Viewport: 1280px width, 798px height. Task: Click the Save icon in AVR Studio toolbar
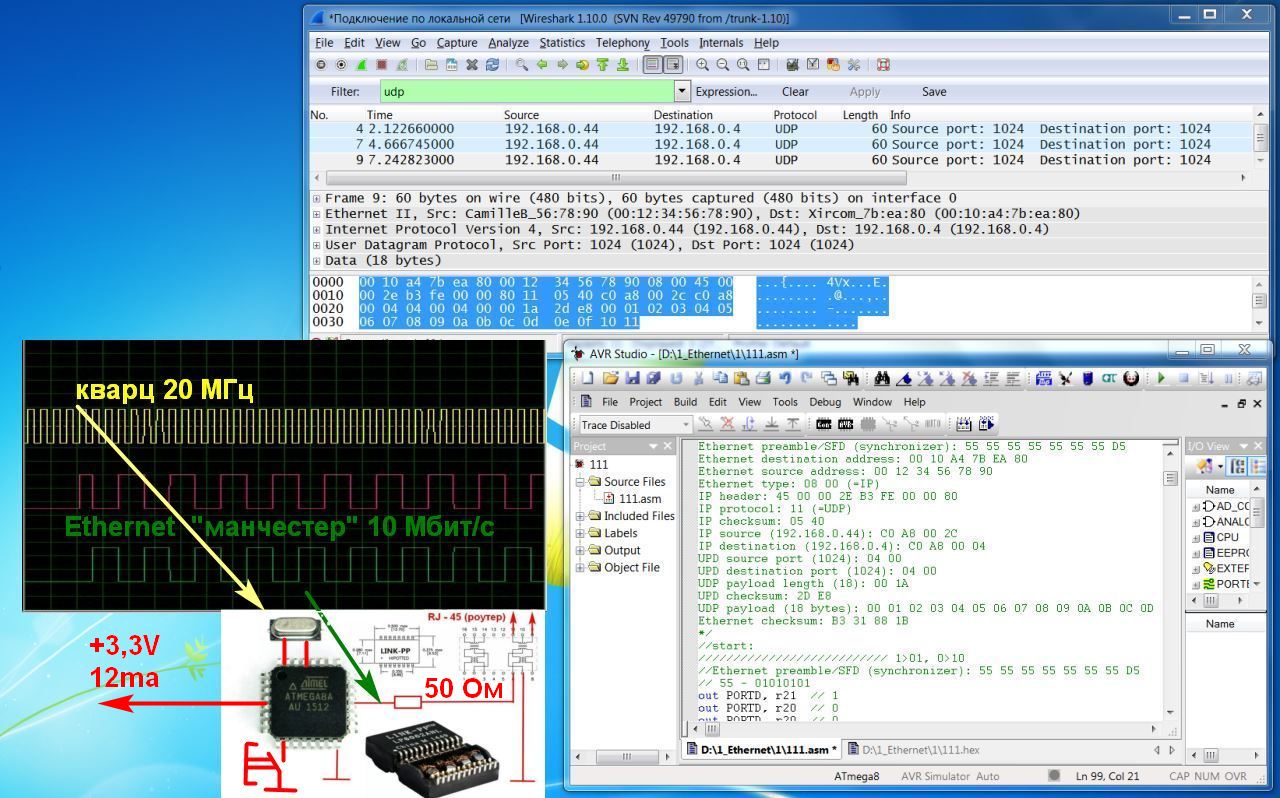coord(632,378)
